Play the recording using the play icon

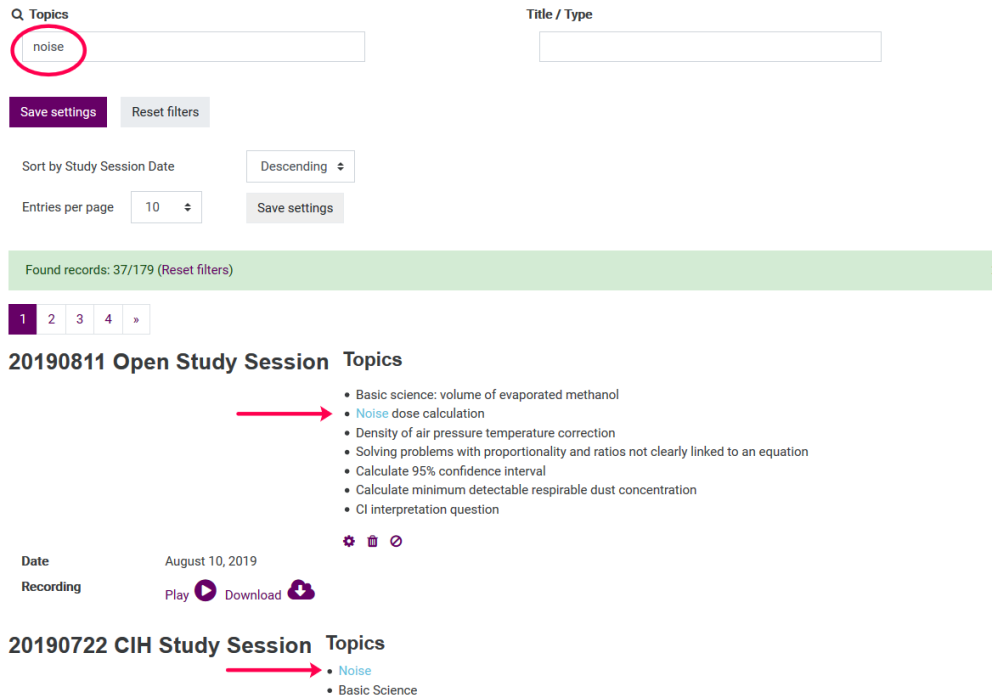pyautogui.click(x=204, y=592)
